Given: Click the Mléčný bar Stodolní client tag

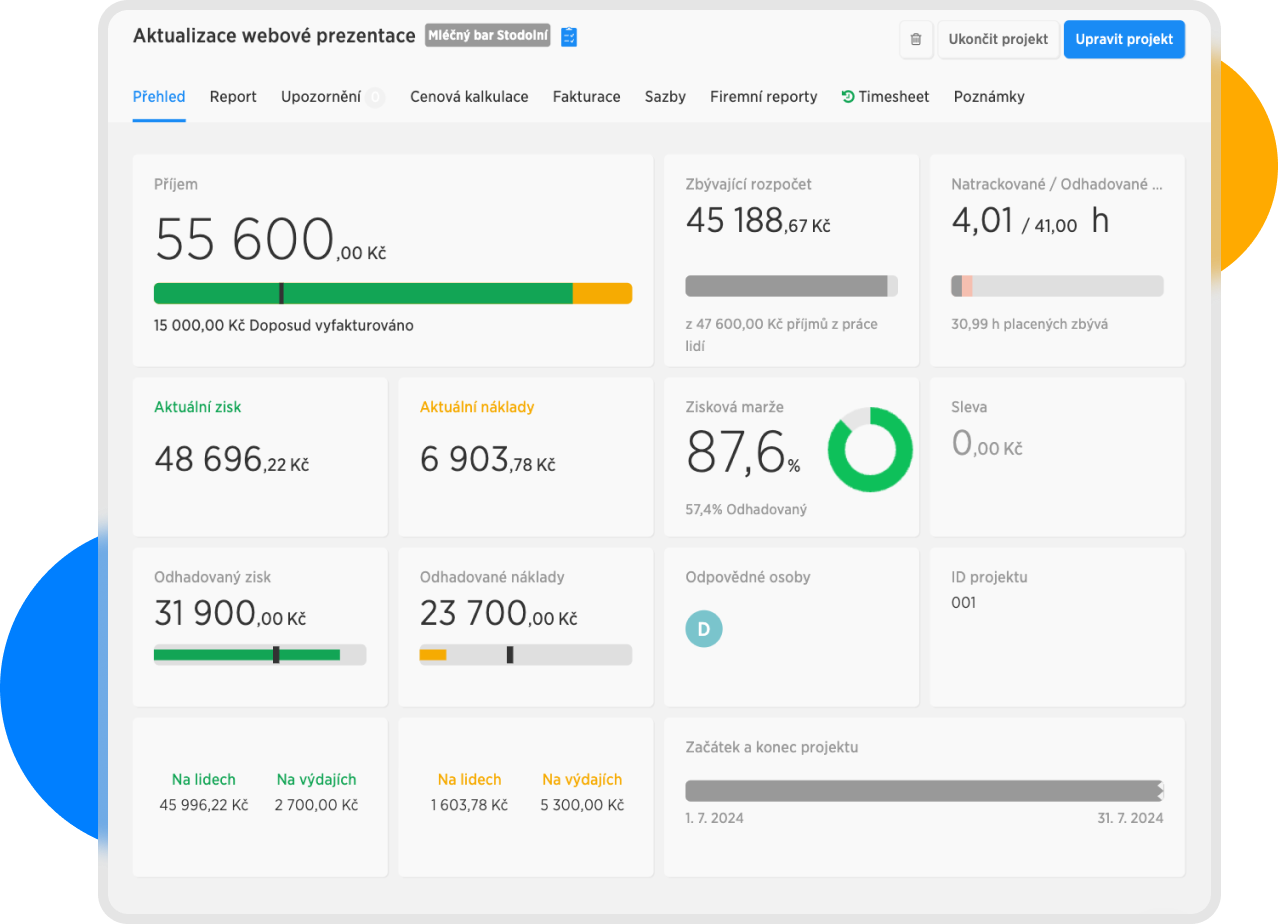Looking at the screenshot, I should (x=487, y=36).
